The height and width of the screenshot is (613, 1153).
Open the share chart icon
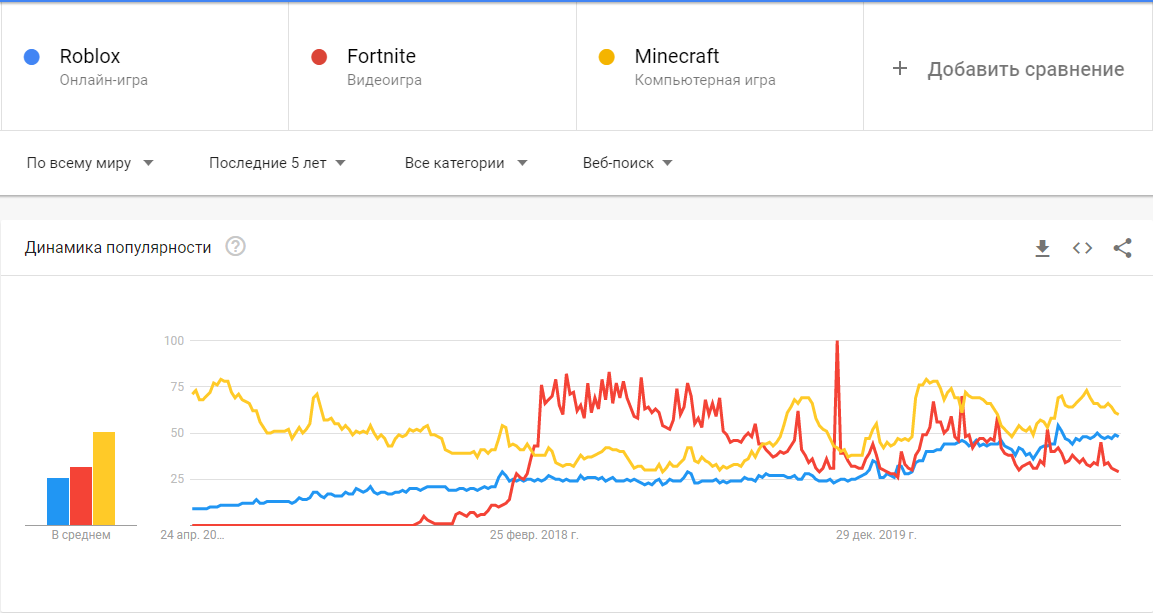tap(1122, 248)
